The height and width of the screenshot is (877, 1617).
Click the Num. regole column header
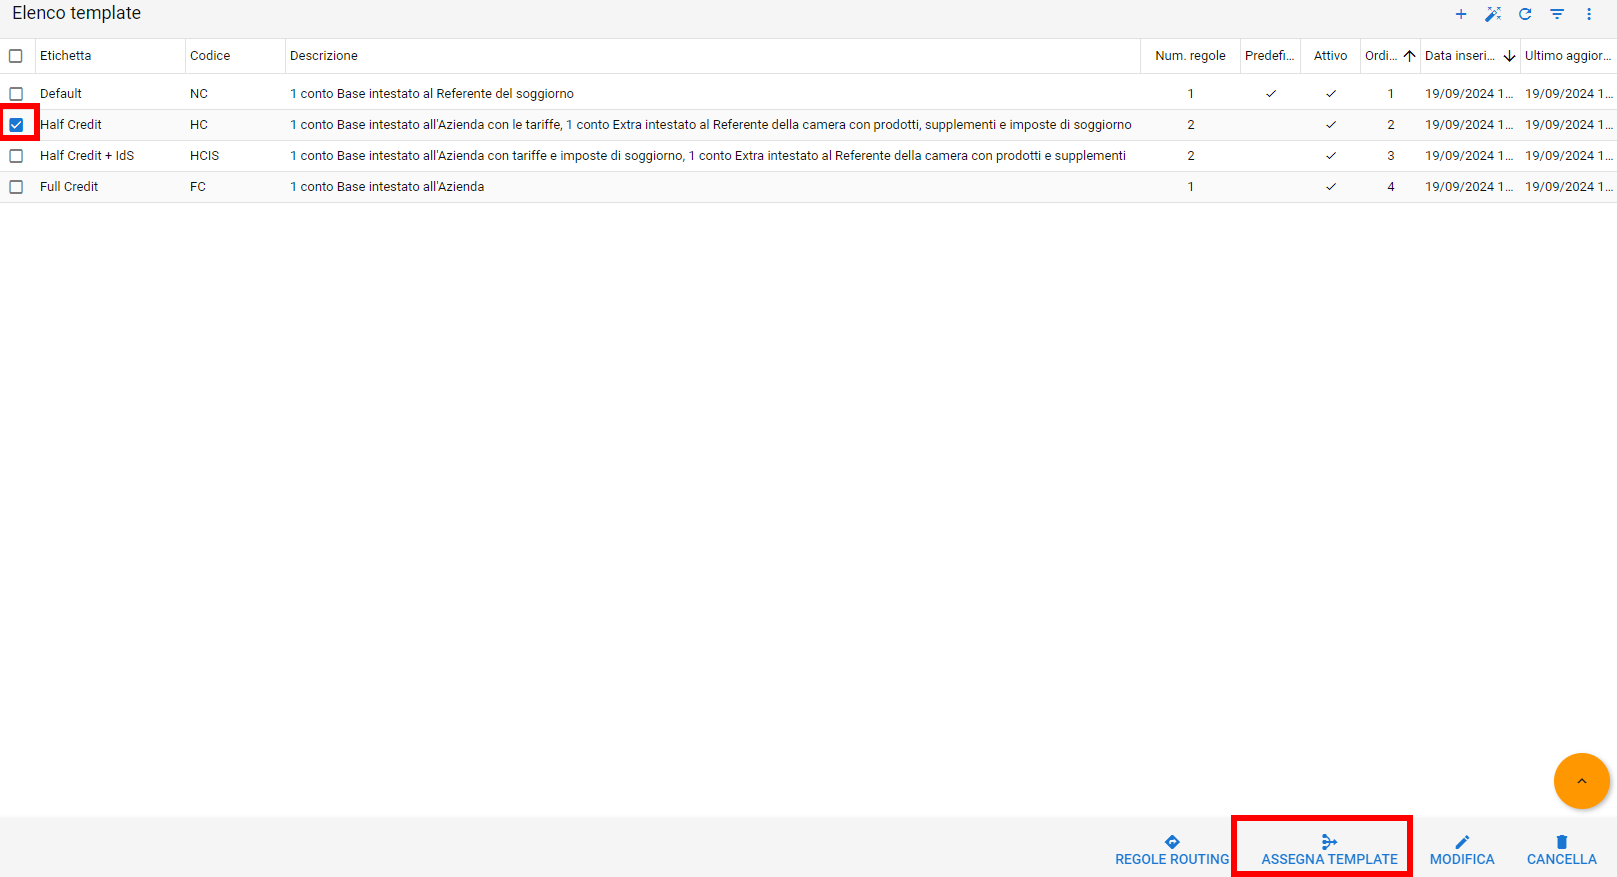click(1190, 56)
